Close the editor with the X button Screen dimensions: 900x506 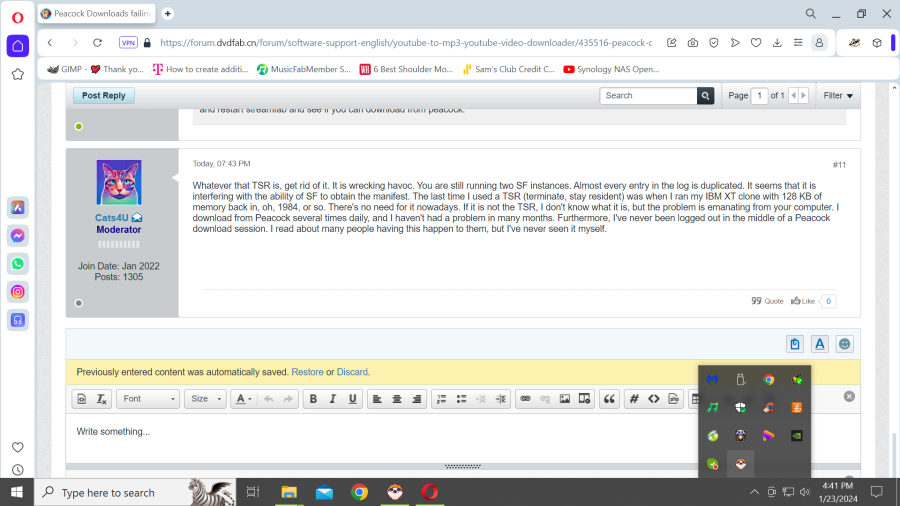tap(849, 396)
